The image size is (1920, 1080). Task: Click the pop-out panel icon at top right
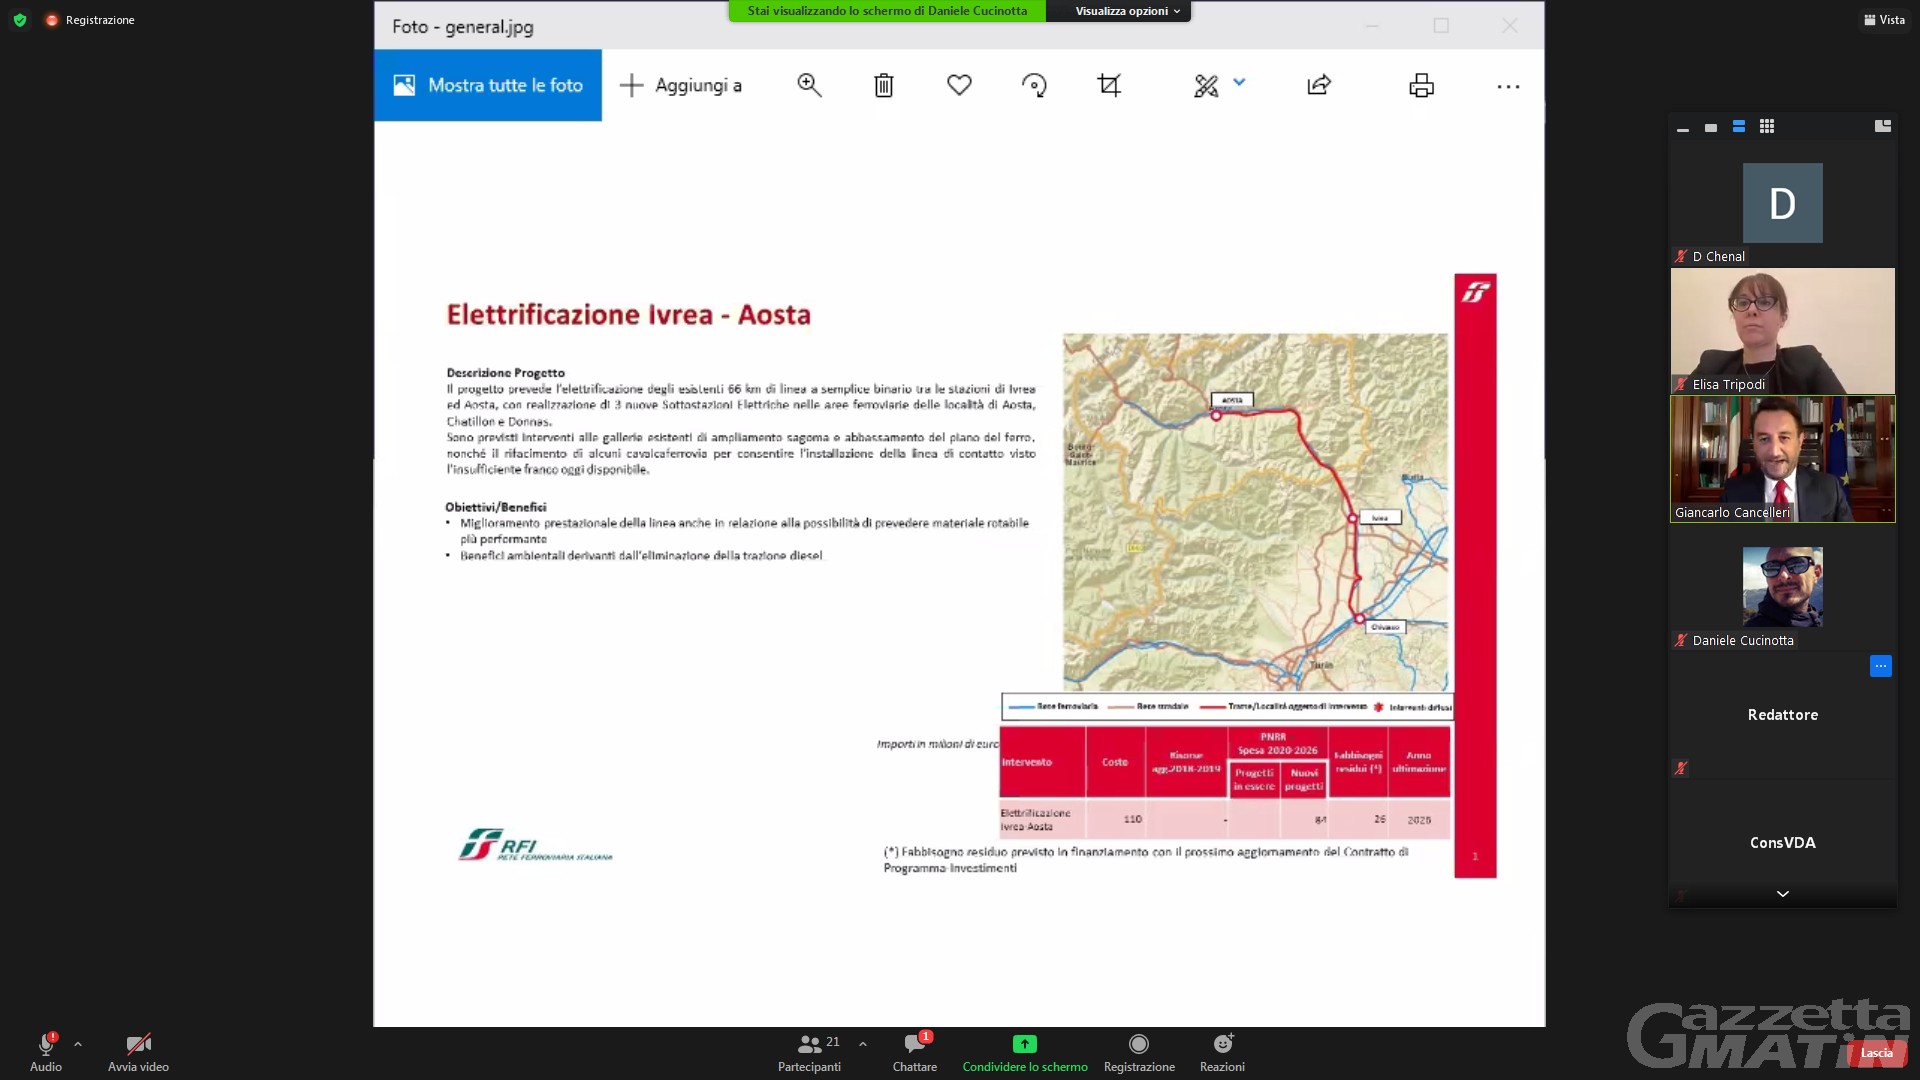1883,126
